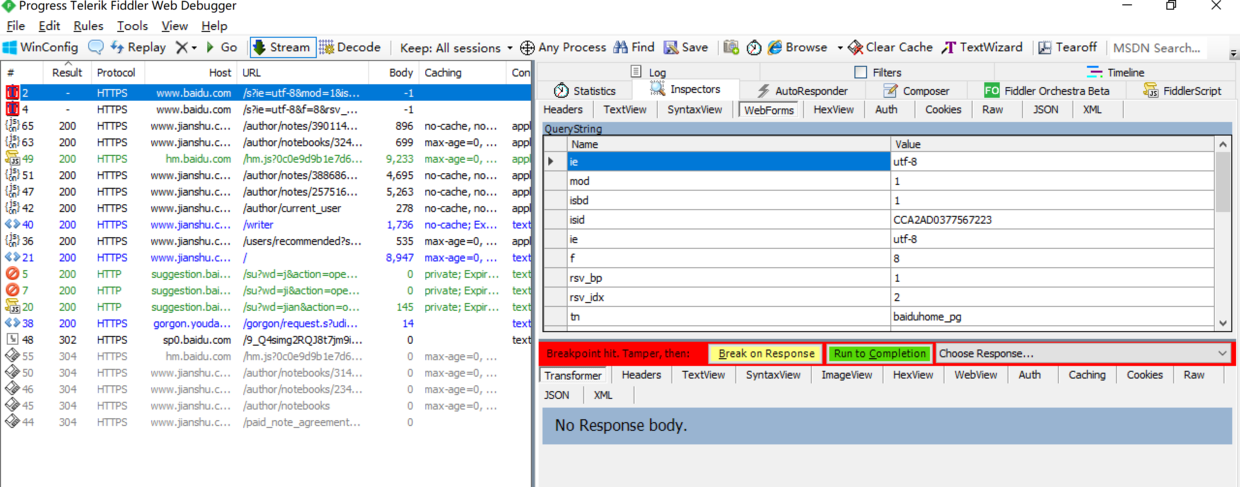
Task: Open the Tools menu
Action: (132, 26)
